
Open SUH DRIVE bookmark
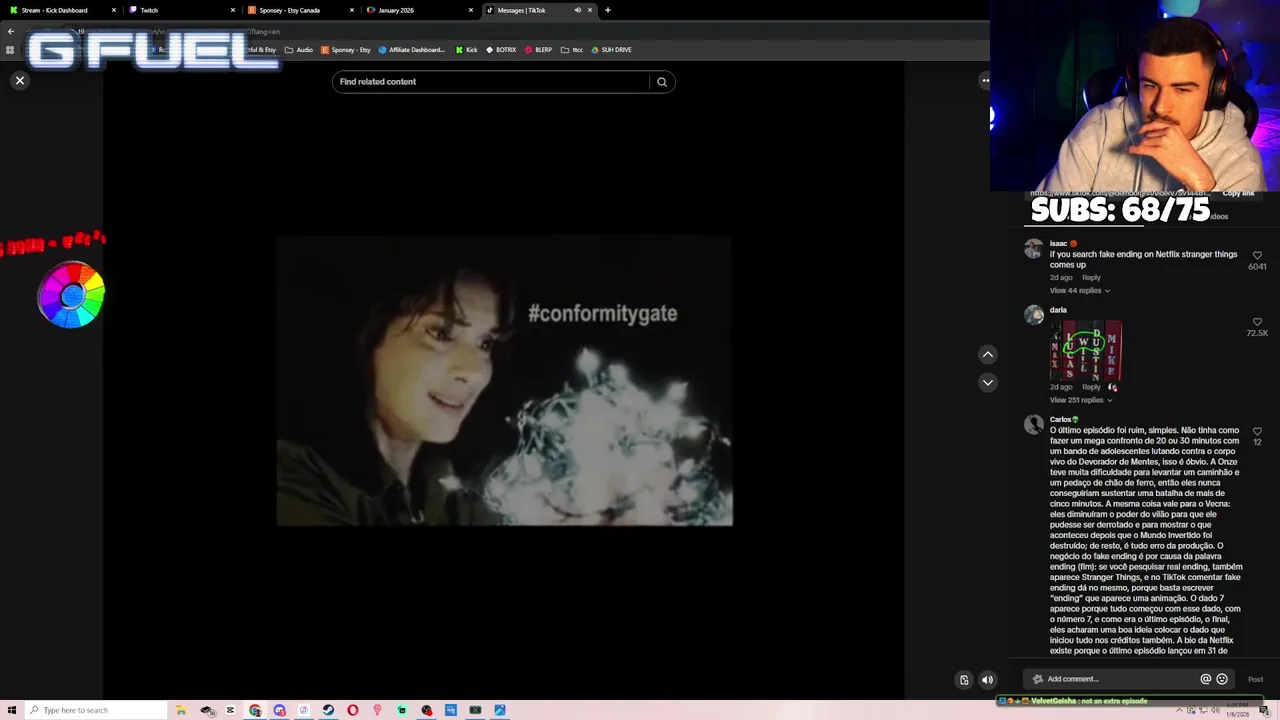coord(611,50)
